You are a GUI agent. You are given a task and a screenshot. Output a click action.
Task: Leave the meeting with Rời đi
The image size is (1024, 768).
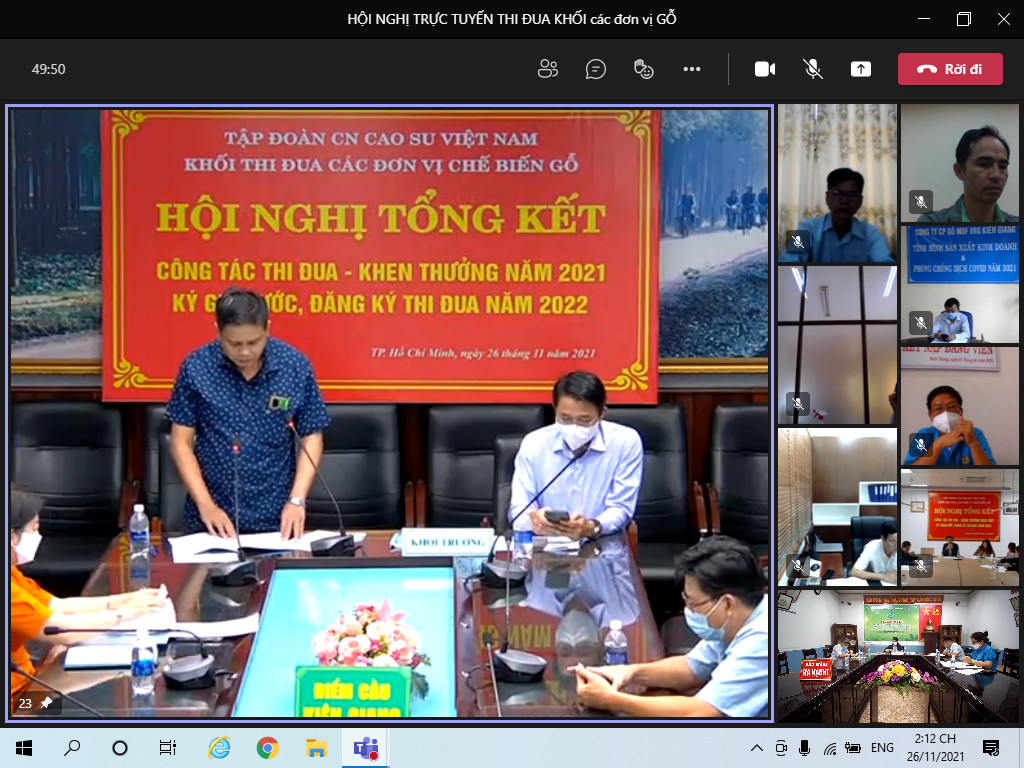[x=950, y=69]
